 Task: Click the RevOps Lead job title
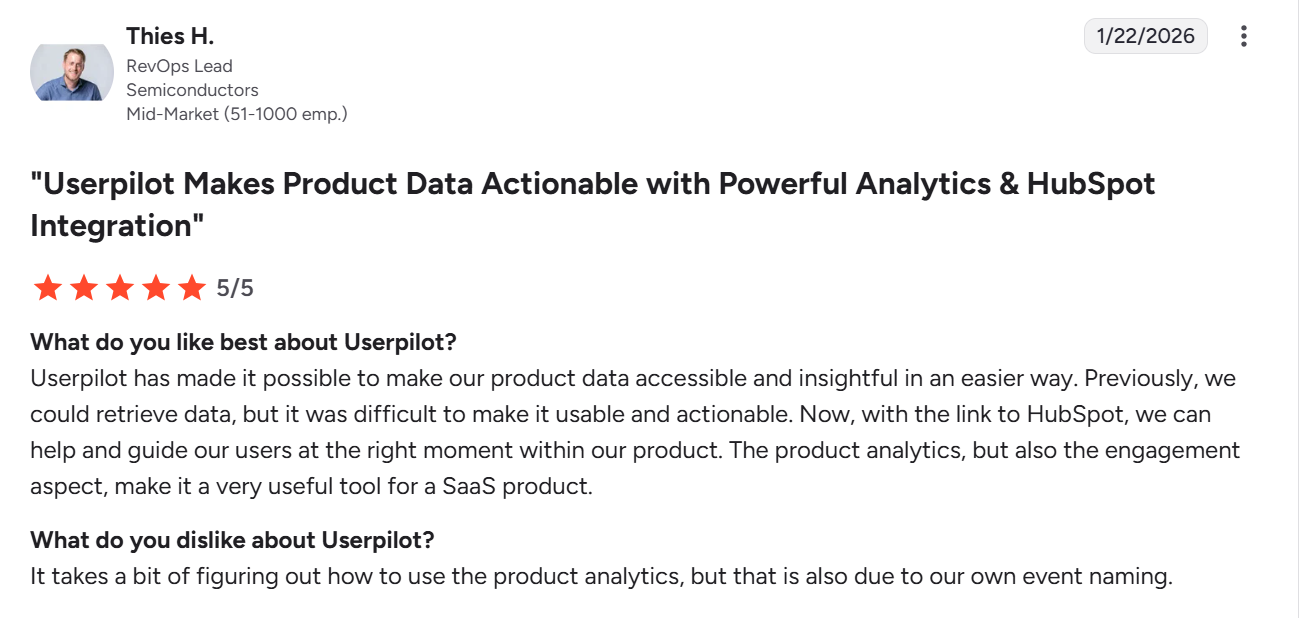point(178,66)
